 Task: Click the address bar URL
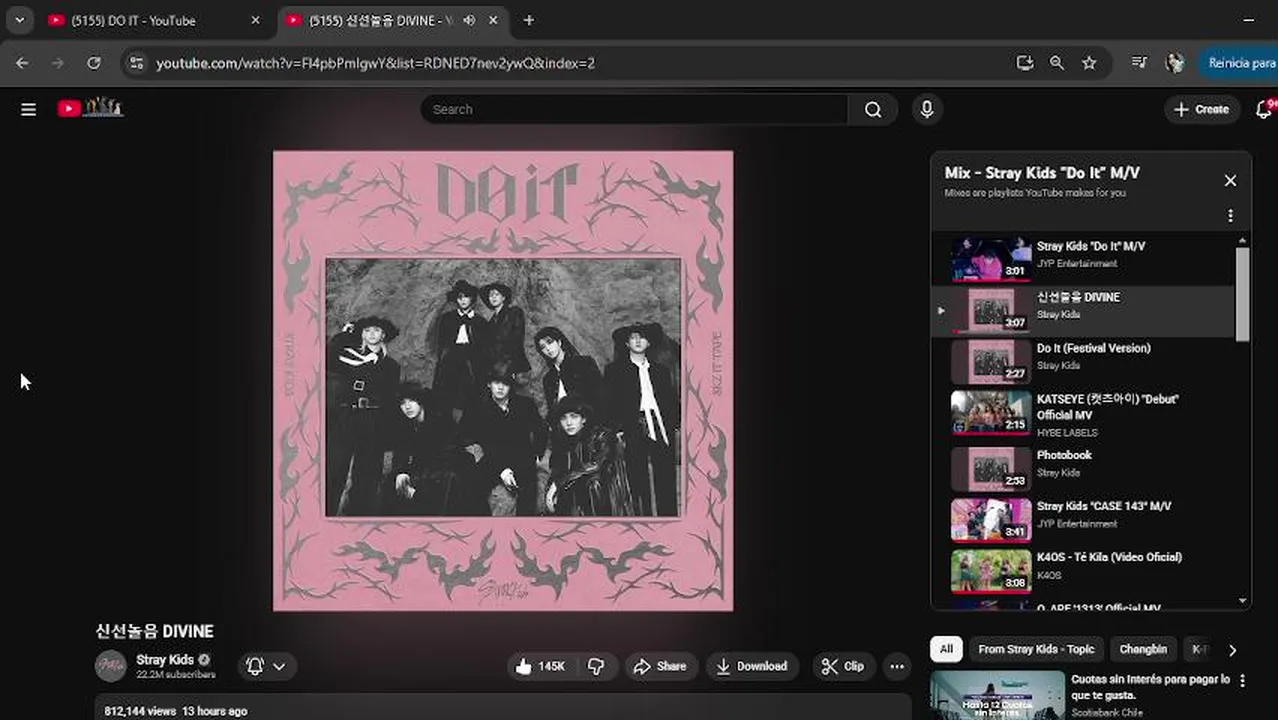pyautogui.click(x=375, y=63)
